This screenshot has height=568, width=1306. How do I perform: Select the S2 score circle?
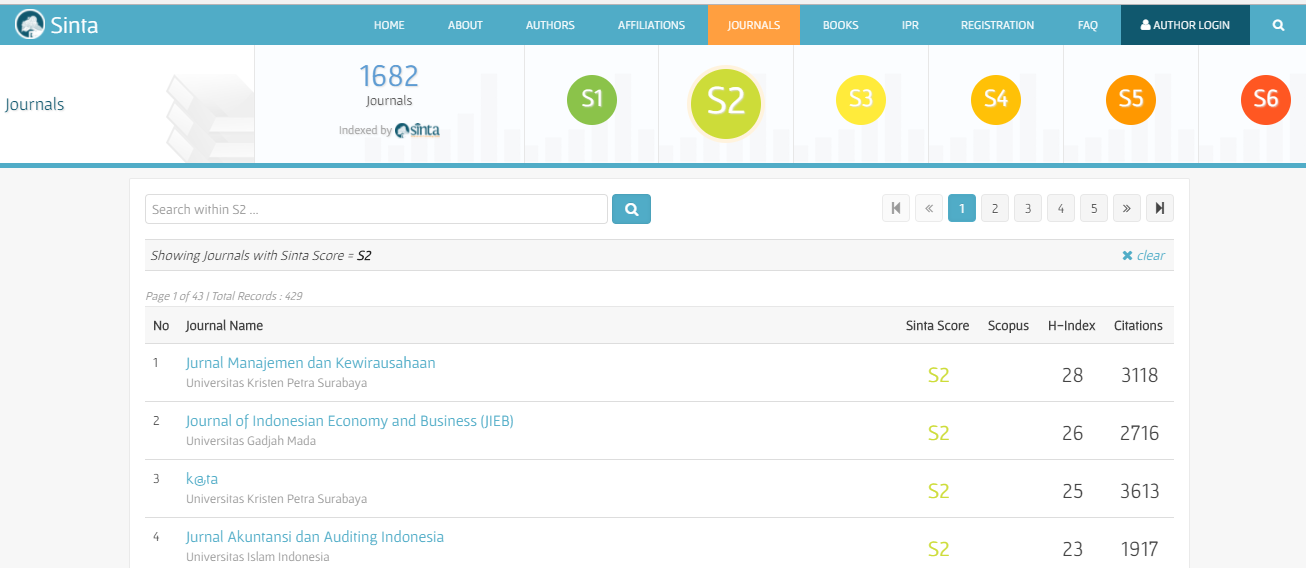726,102
